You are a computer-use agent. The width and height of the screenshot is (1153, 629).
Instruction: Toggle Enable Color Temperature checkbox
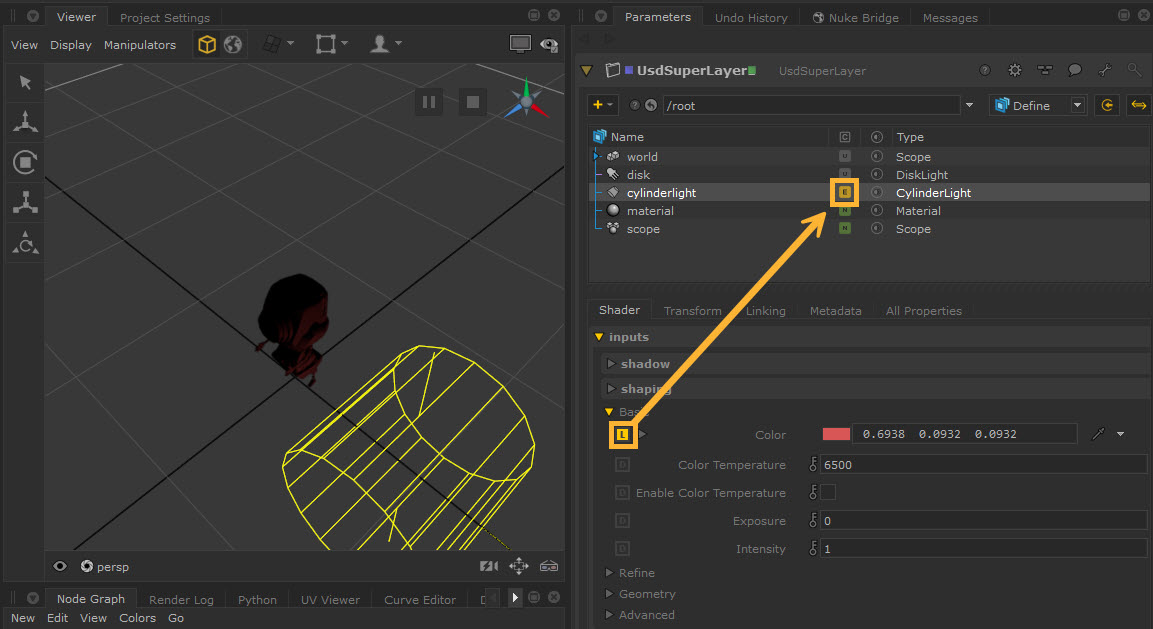coord(828,493)
